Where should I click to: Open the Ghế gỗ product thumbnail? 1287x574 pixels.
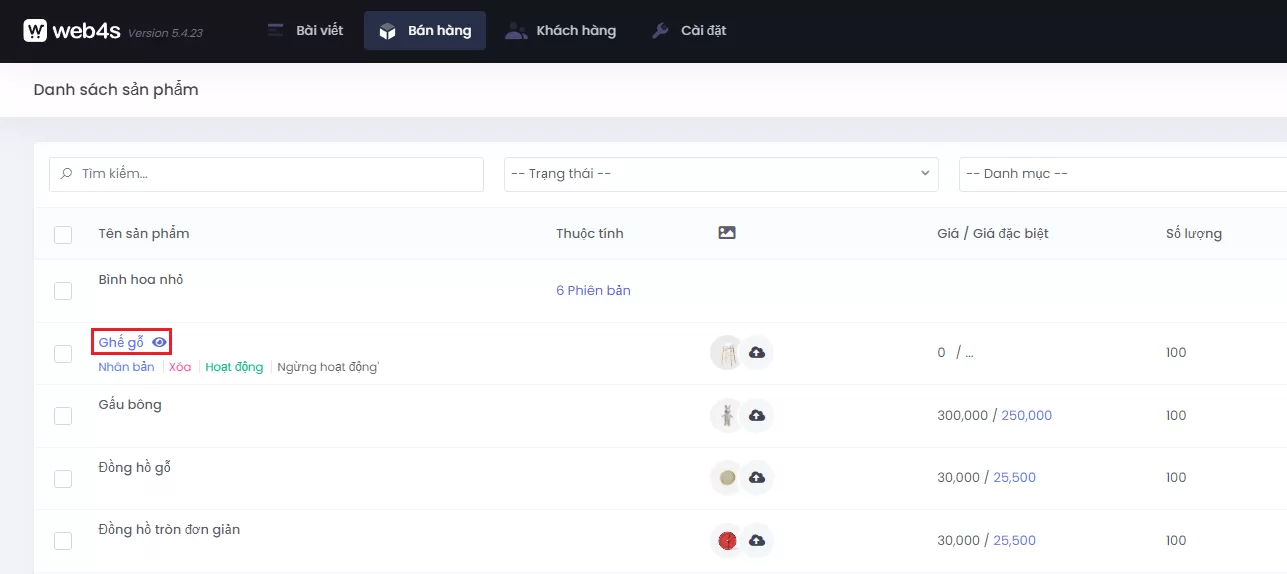pos(727,353)
